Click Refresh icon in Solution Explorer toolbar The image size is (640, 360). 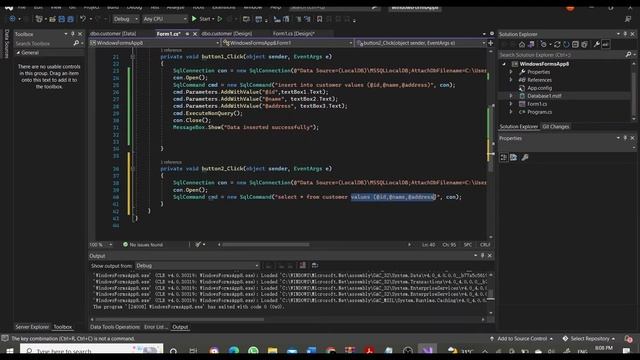click(566, 44)
